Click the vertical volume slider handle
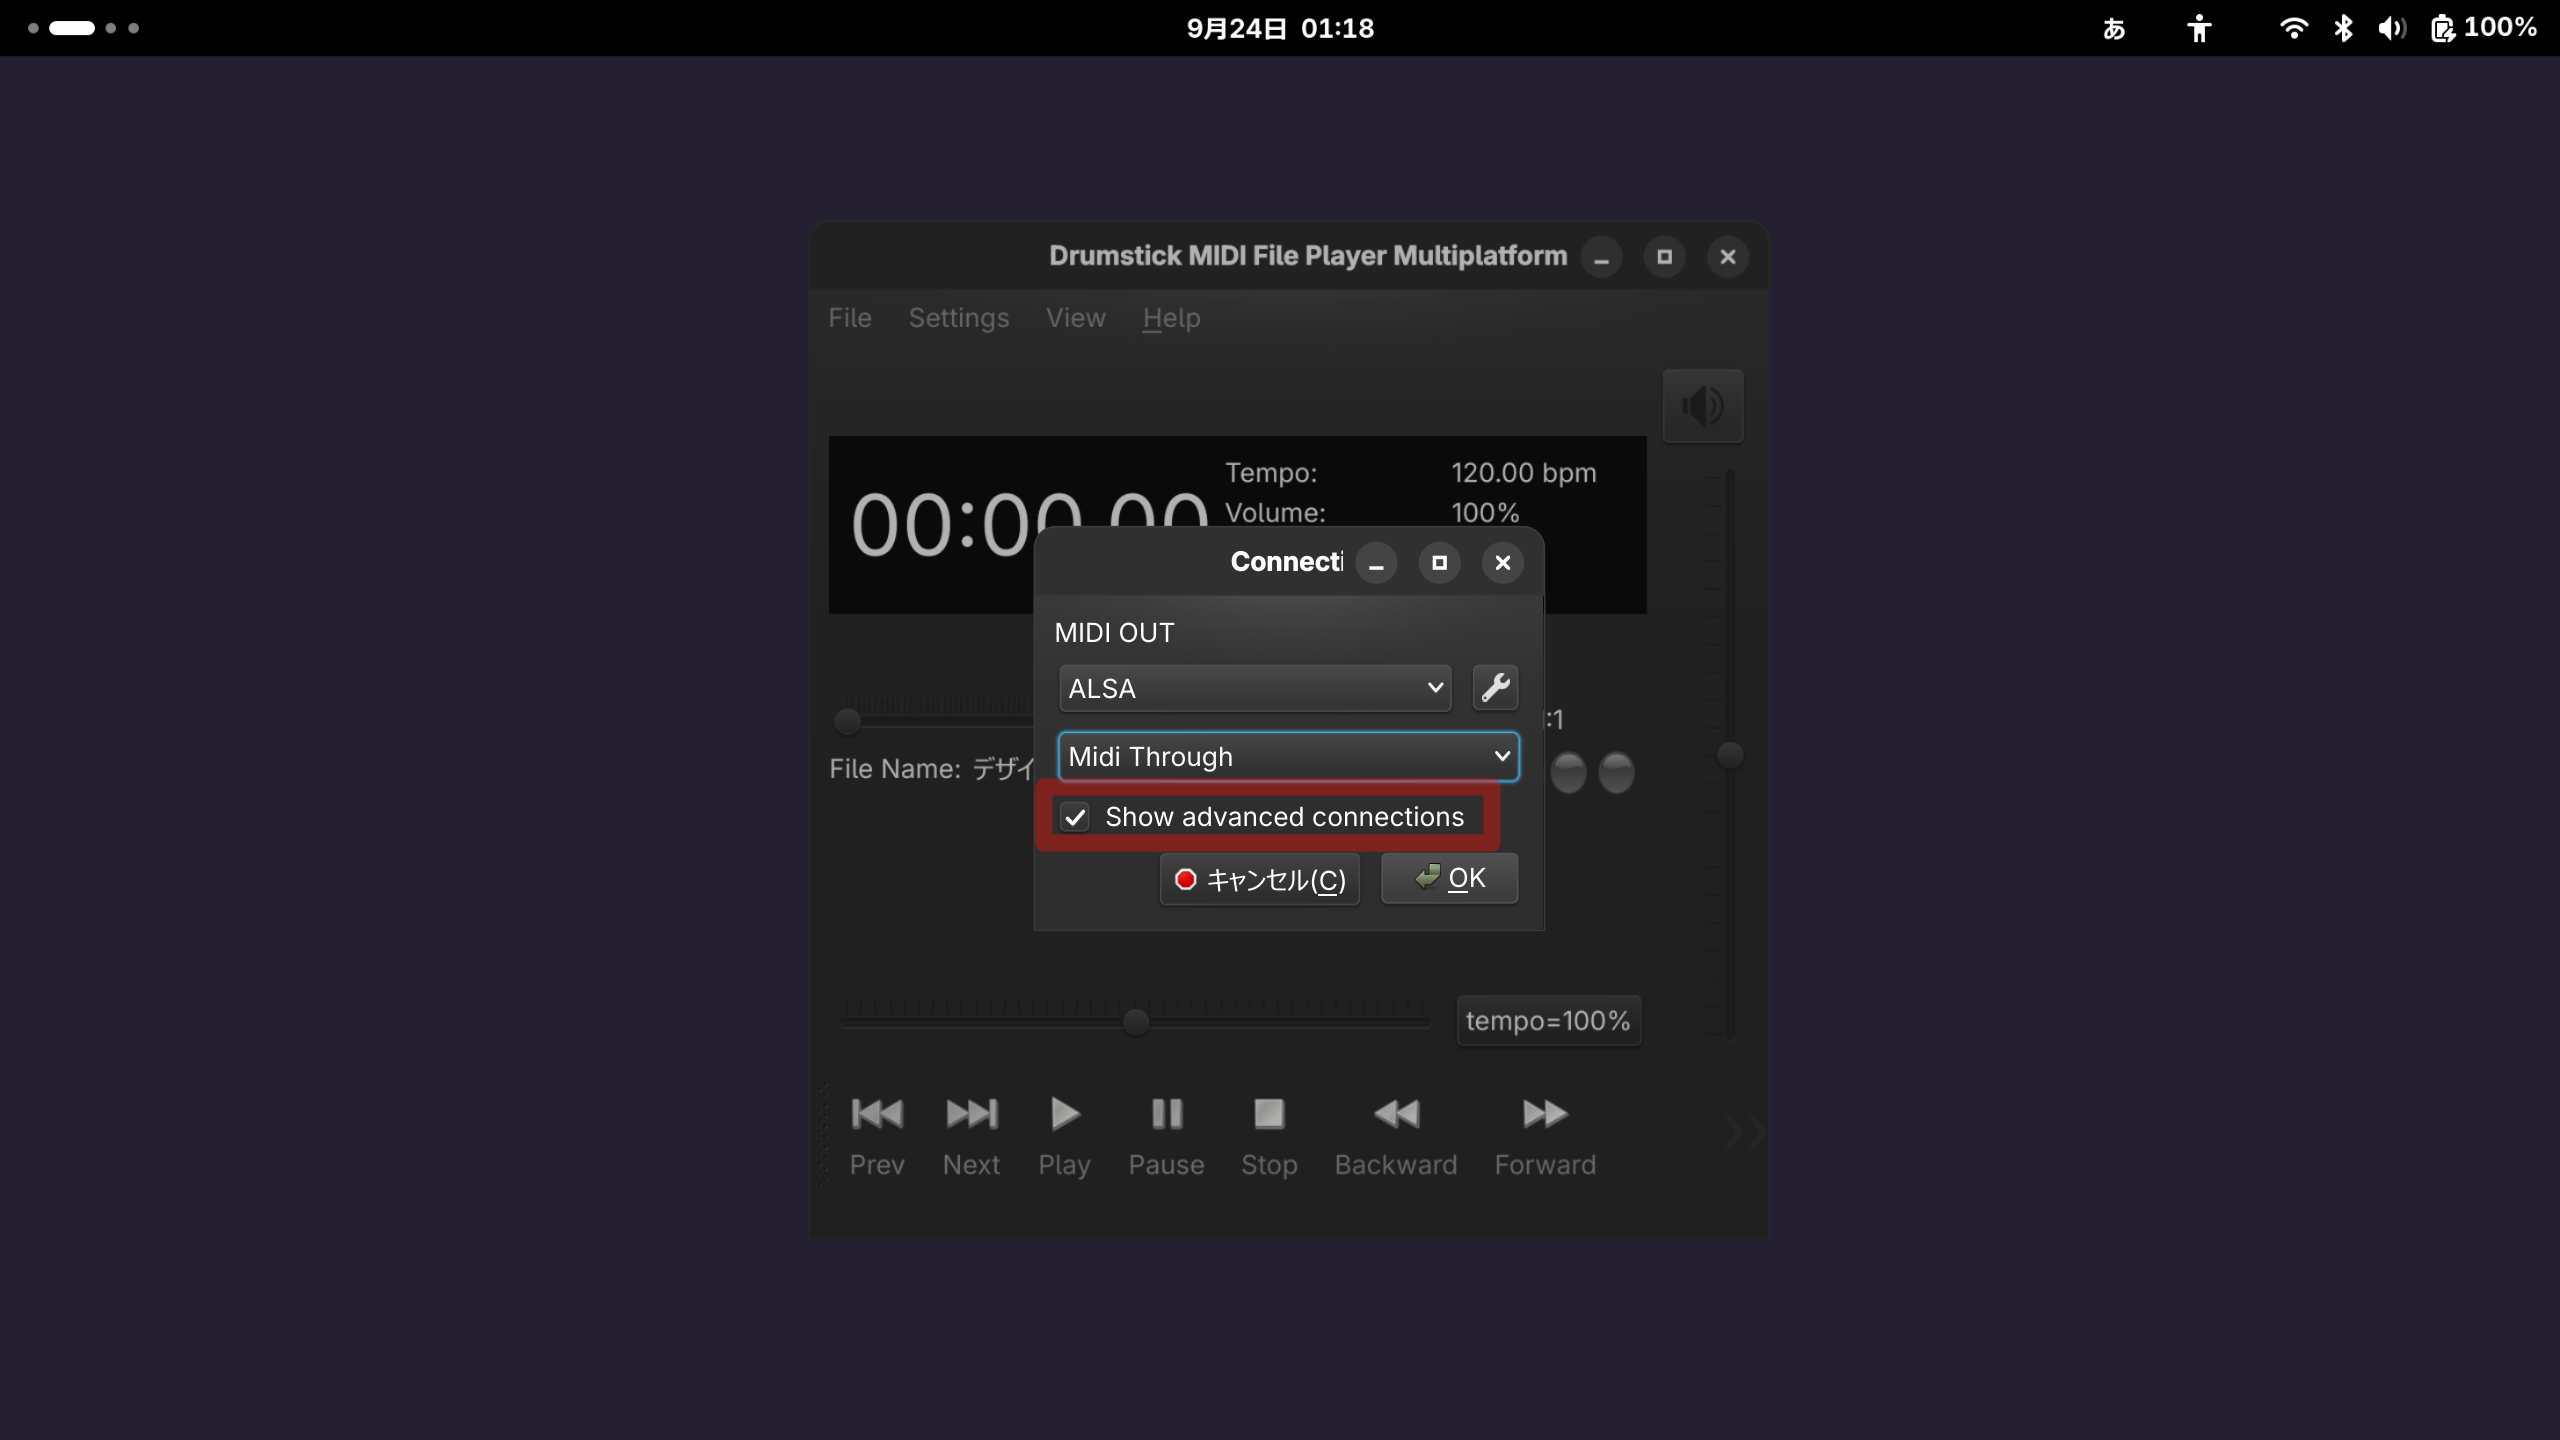The image size is (2560, 1440). coord(1729,755)
